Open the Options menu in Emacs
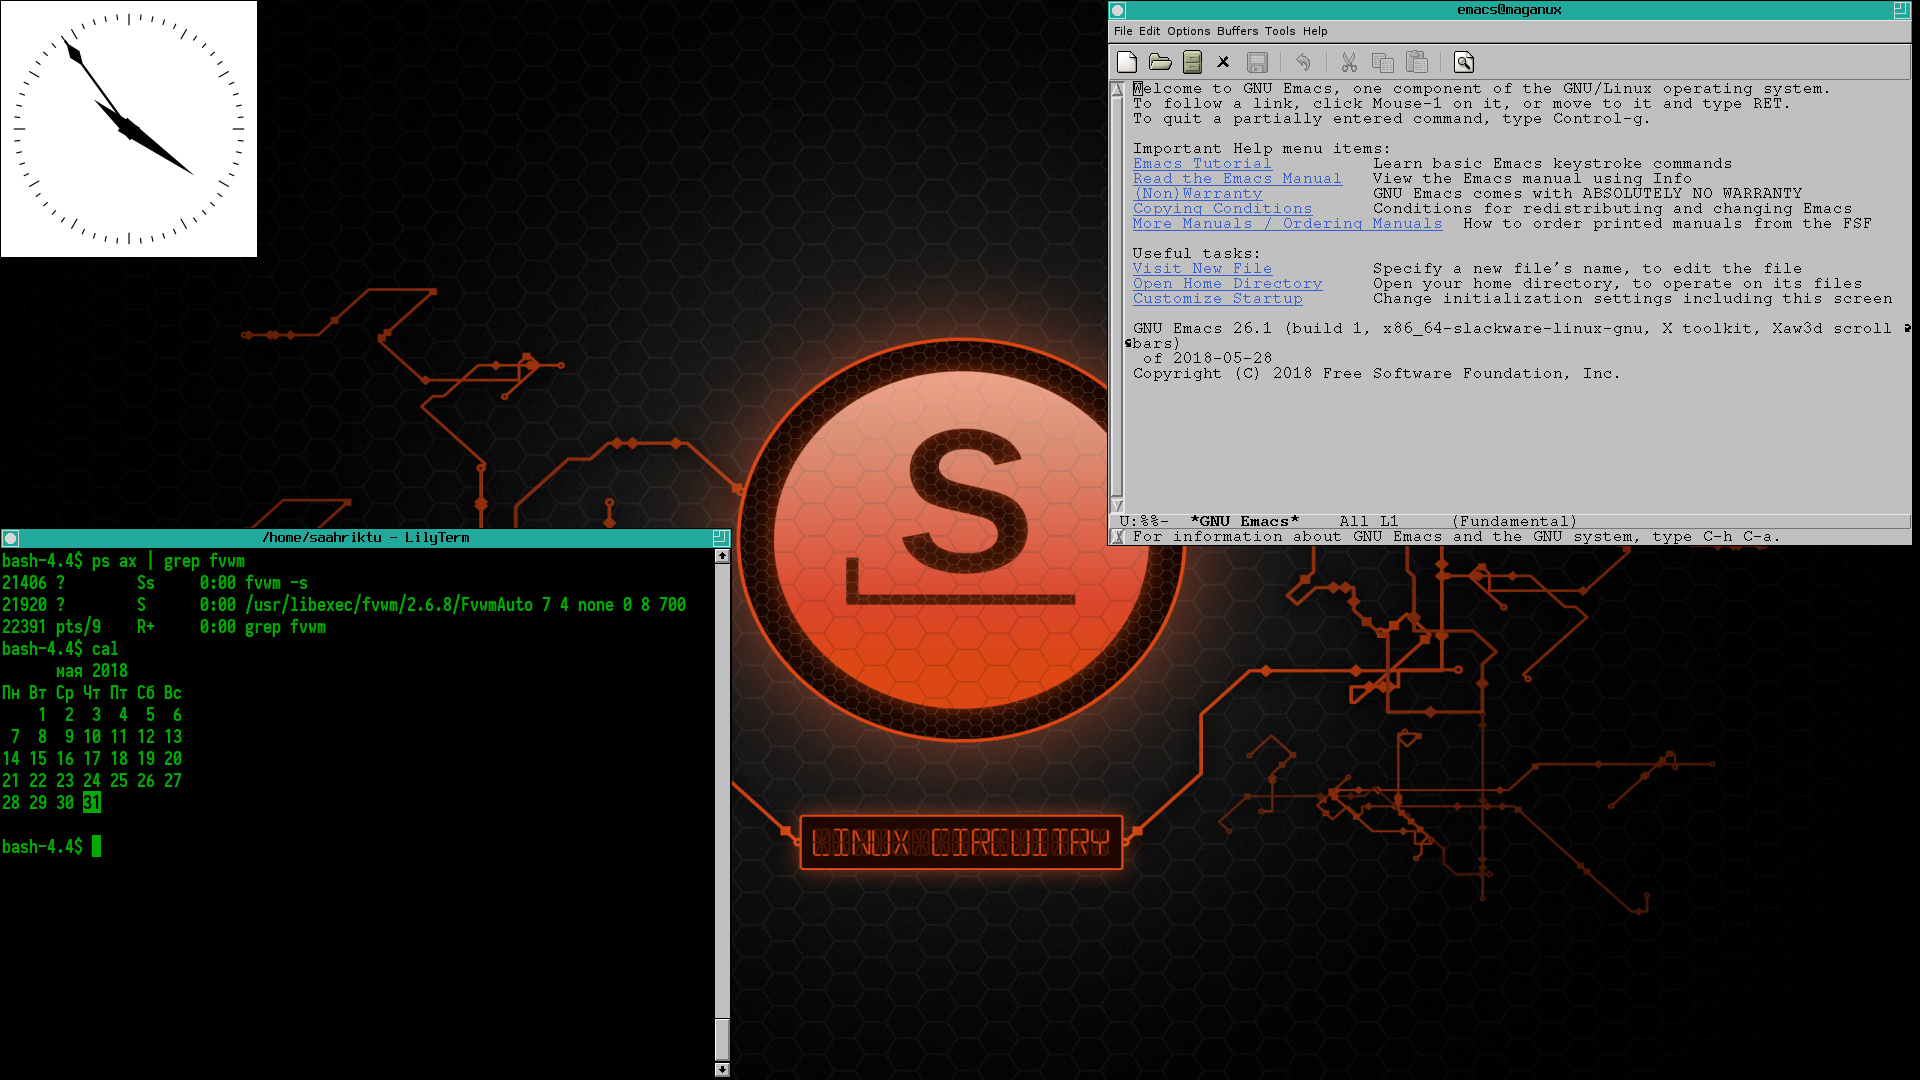Screen dimensions: 1920x1080 click(x=1189, y=31)
